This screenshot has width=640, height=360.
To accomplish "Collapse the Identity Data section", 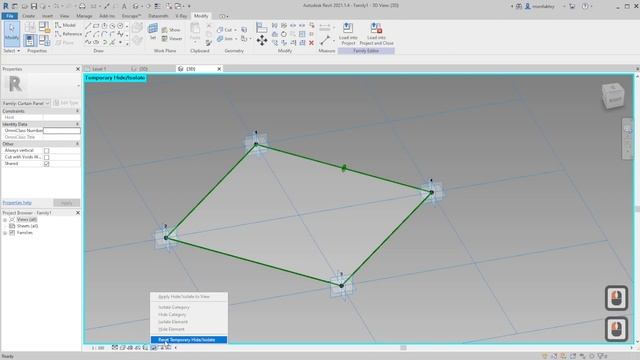I will (x=78, y=124).
